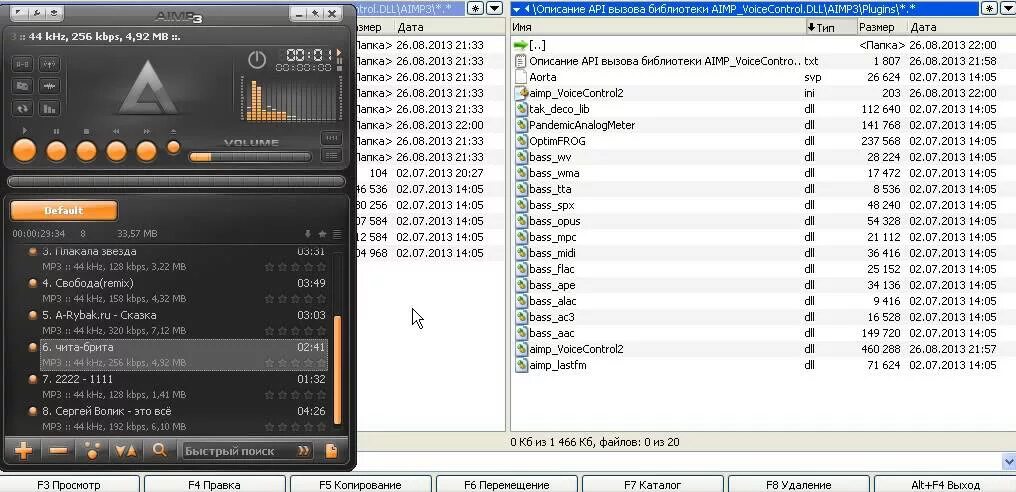The image size is (1016, 492).
Task: Select the Default playlist tab
Action: click(x=64, y=211)
